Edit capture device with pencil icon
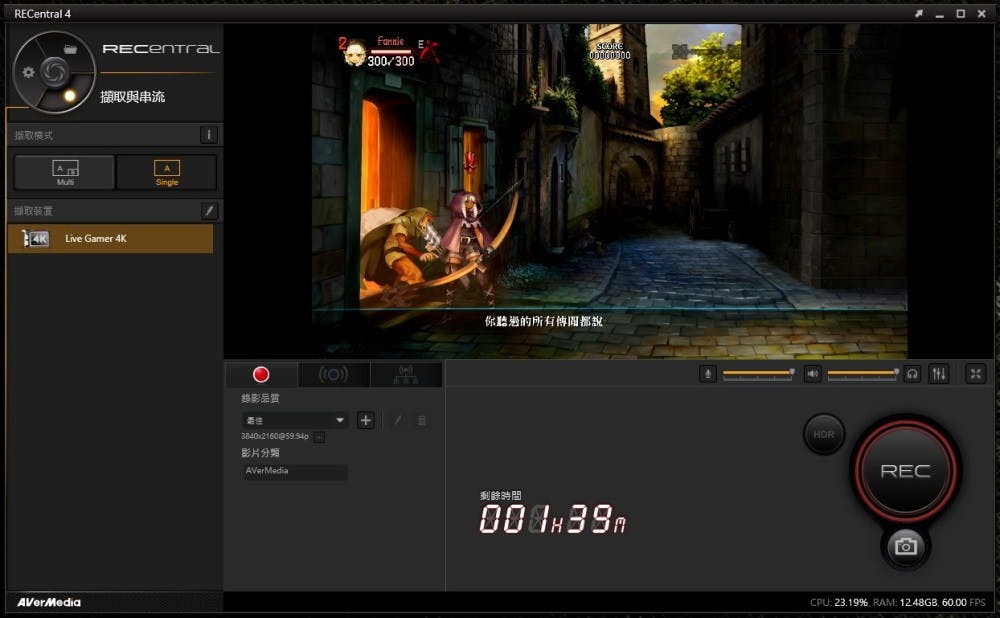This screenshot has width=1000, height=618. pyautogui.click(x=209, y=211)
